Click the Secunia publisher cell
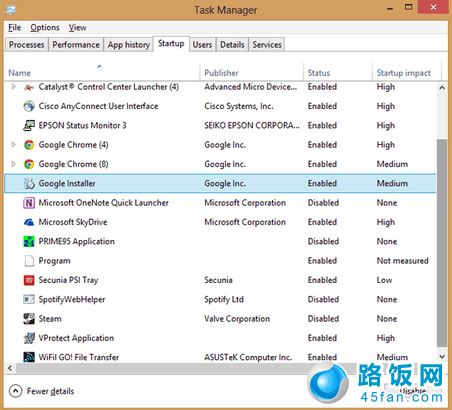The height and width of the screenshot is (410, 452). 218,280
